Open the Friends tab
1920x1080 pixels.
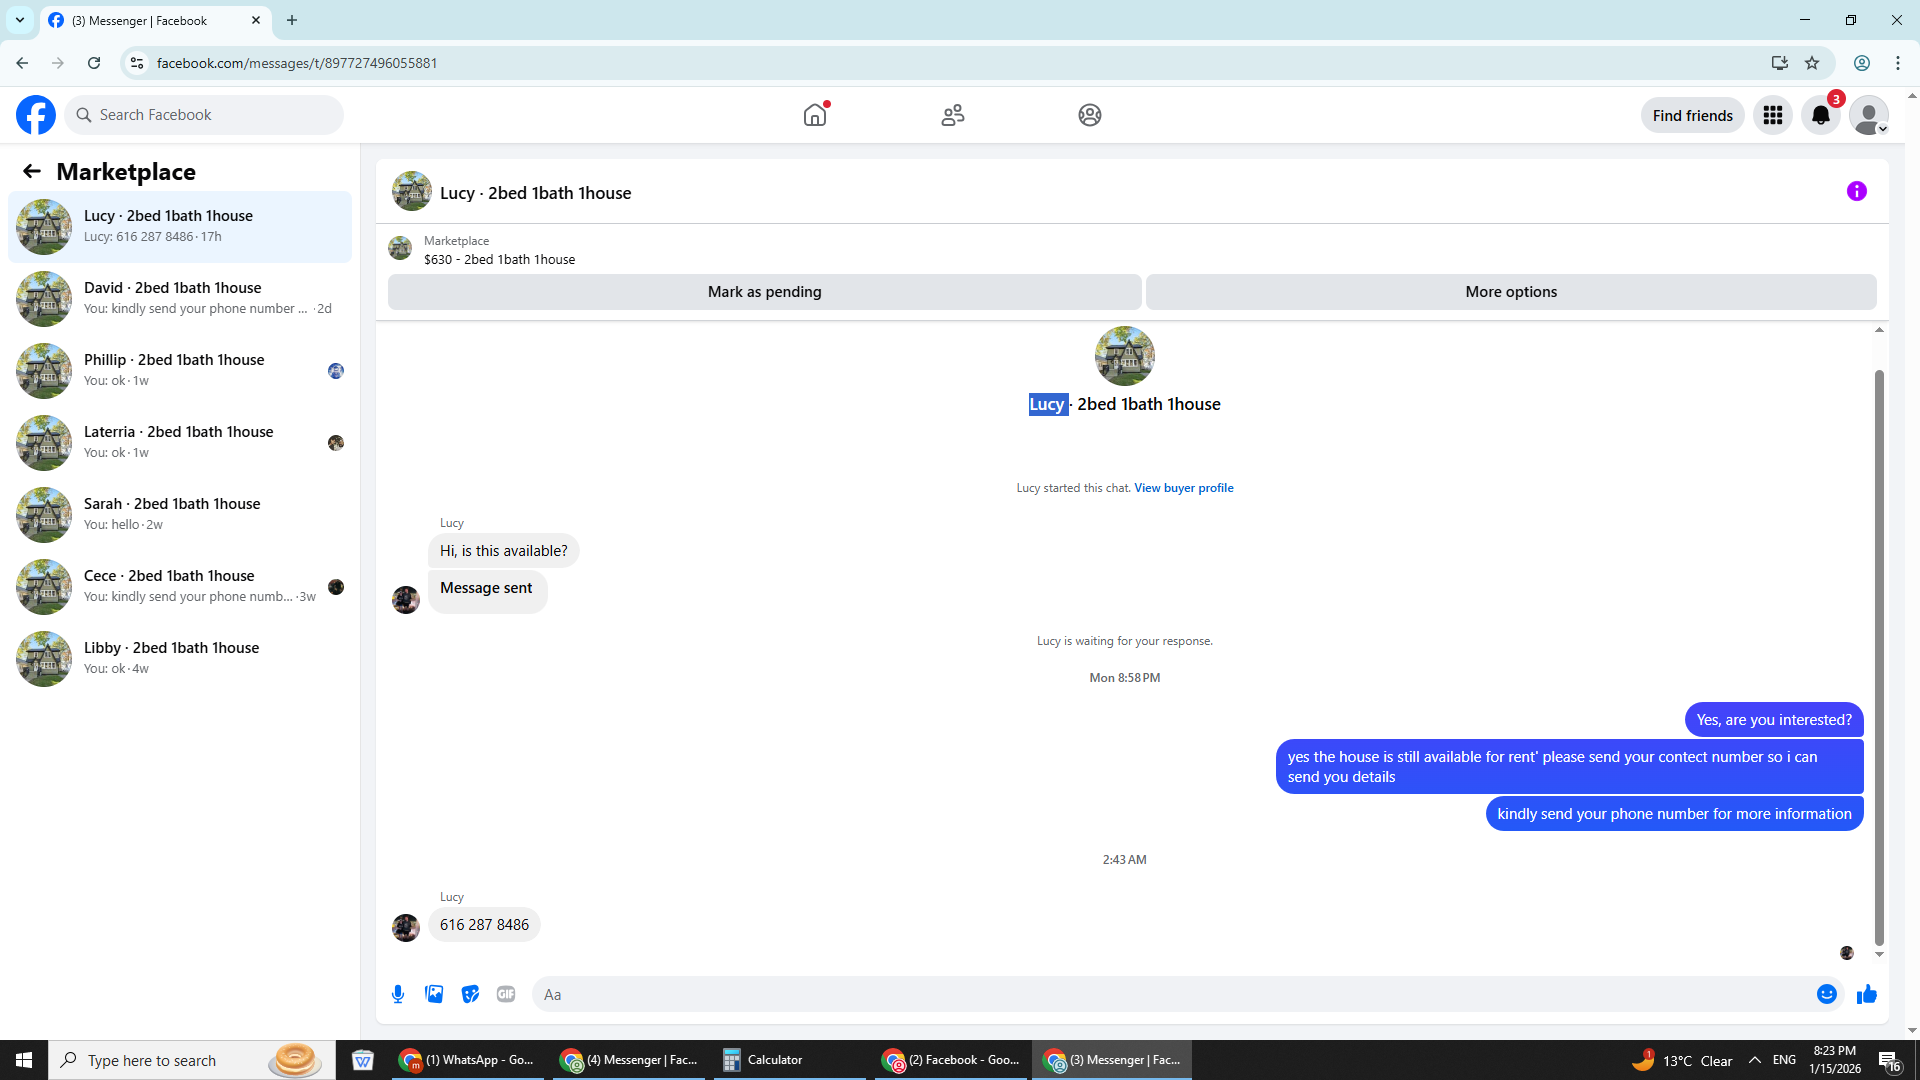click(952, 115)
